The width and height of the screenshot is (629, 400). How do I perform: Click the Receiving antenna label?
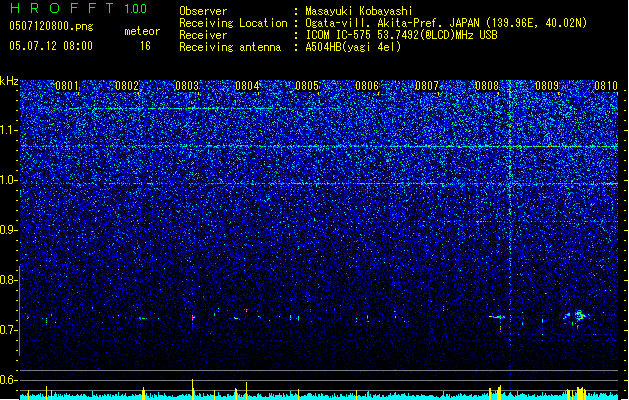tap(230, 47)
